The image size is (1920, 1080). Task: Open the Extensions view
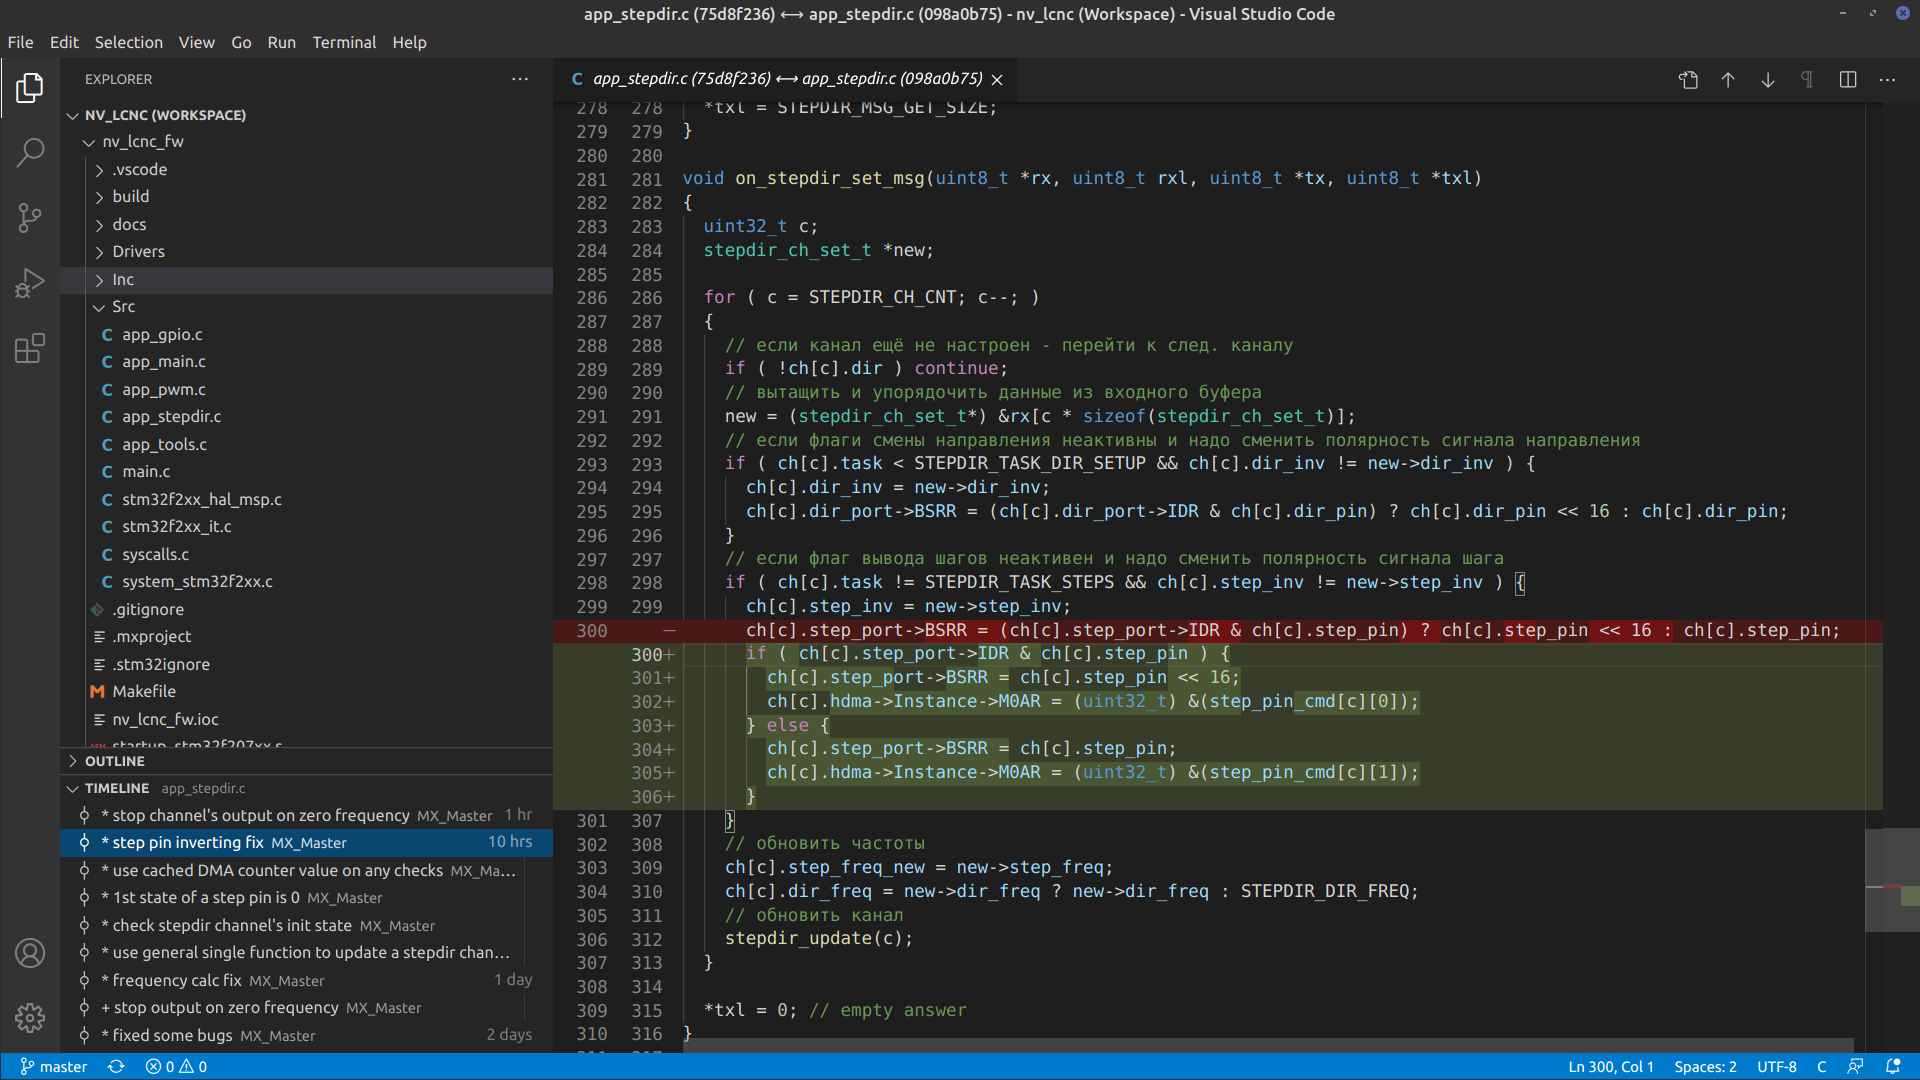point(30,348)
